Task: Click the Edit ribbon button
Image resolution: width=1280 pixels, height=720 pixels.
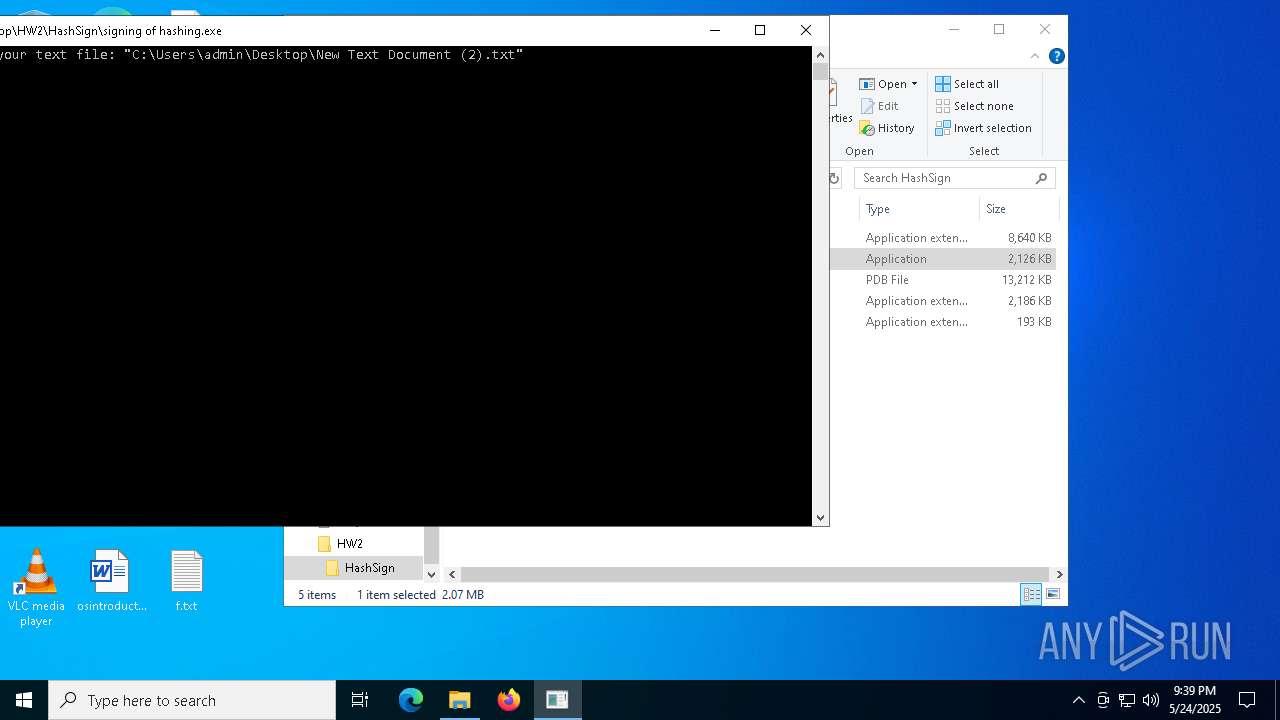Action: 879,106
